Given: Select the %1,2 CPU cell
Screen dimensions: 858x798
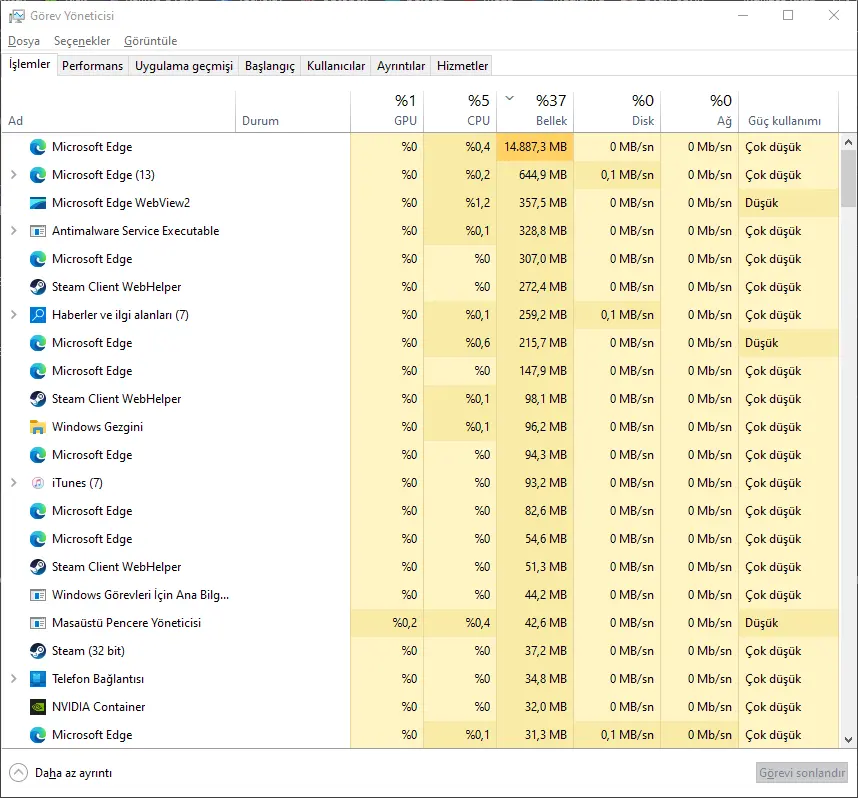Looking at the screenshot, I should (460, 203).
